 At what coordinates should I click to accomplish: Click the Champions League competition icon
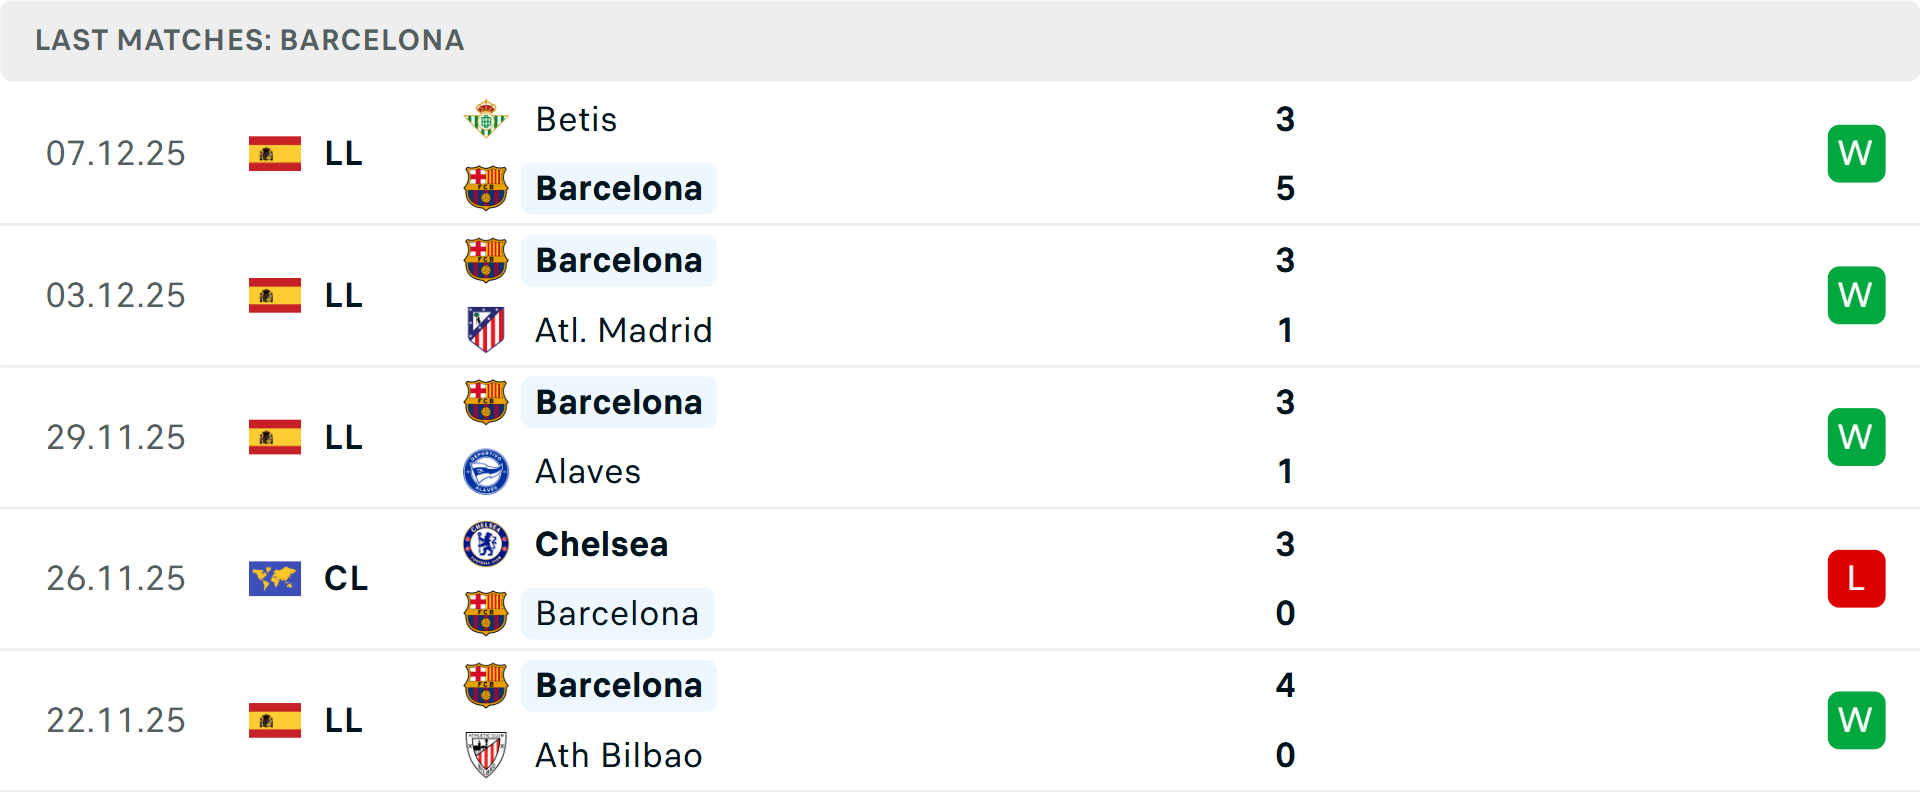274,578
